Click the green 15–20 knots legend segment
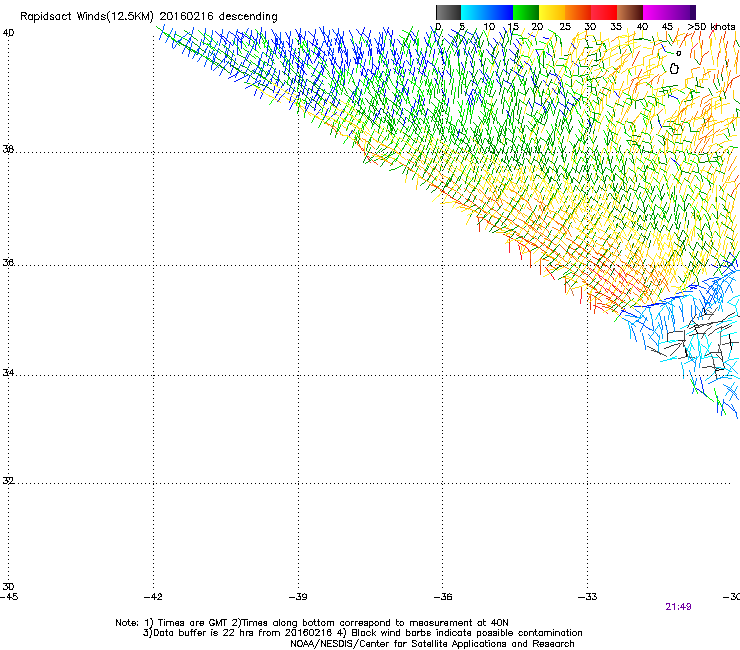Image resolution: width=740 pixels, height=650 pixels. click(x=526, y=12)
